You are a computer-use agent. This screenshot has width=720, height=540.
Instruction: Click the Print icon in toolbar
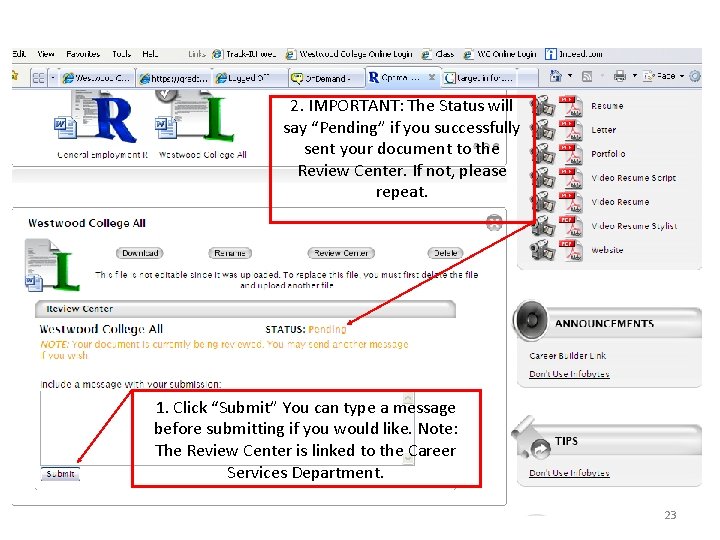(620, 76)
